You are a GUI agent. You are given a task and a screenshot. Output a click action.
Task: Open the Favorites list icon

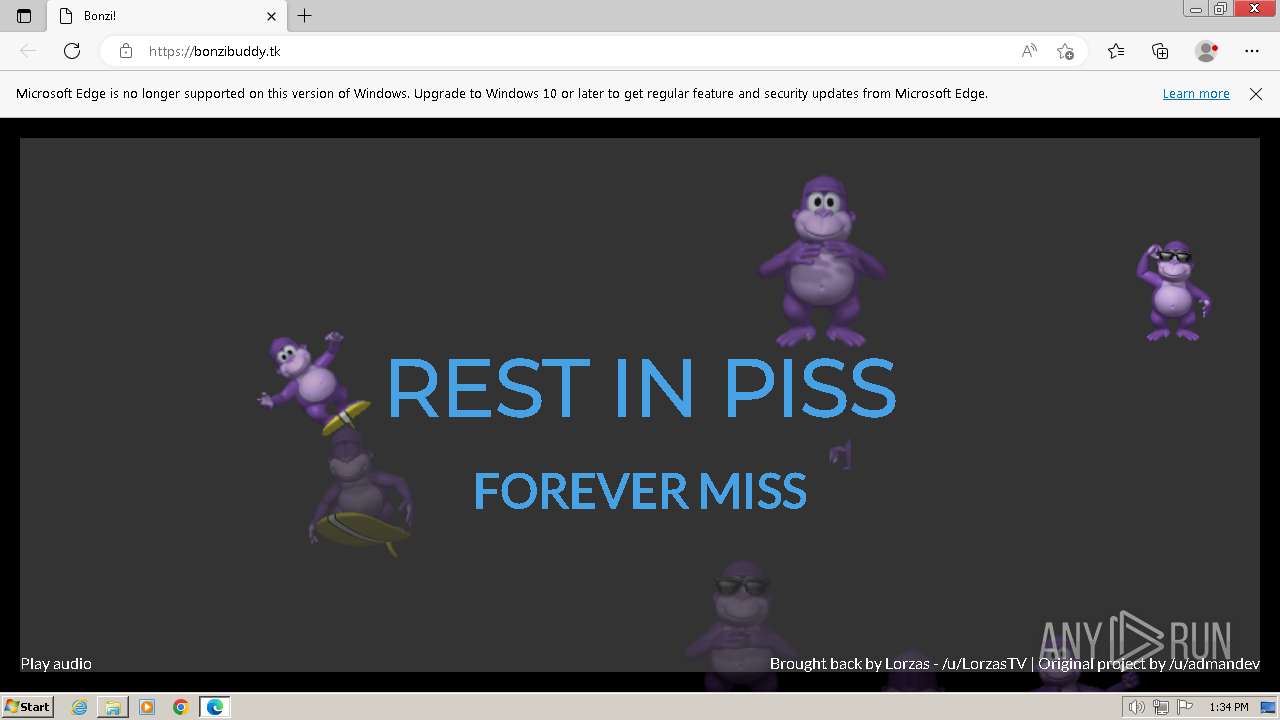pos(1116,51)
